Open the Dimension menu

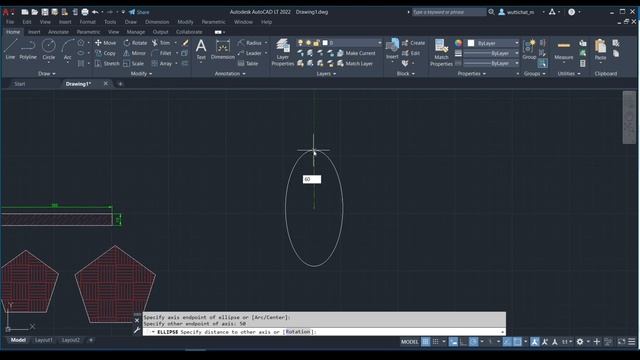click(x=157, y=22)
